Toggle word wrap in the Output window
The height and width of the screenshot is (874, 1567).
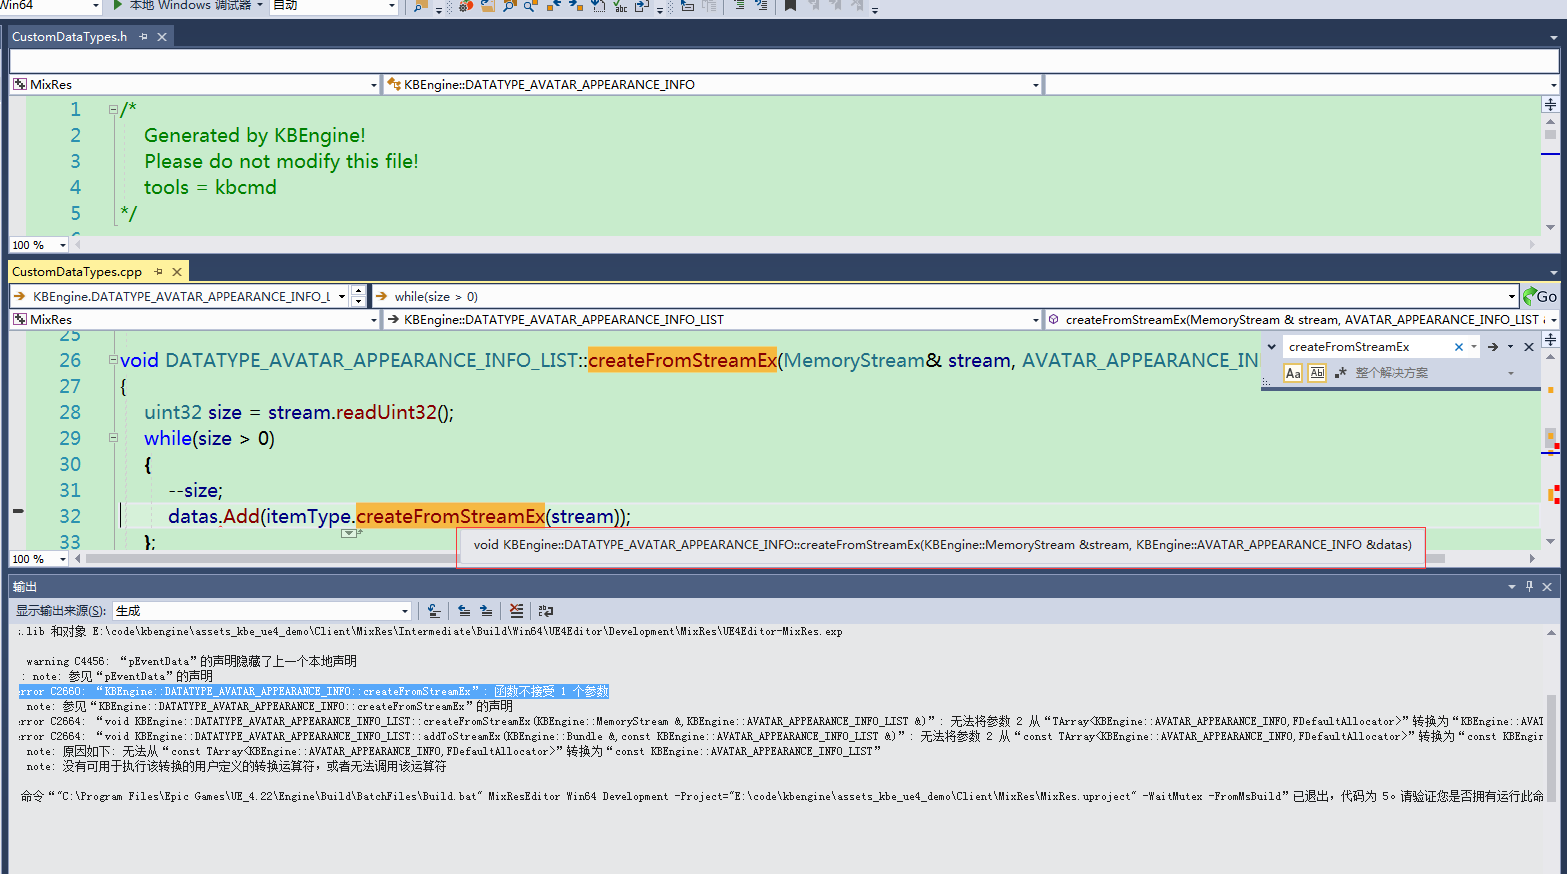[544, 610]
